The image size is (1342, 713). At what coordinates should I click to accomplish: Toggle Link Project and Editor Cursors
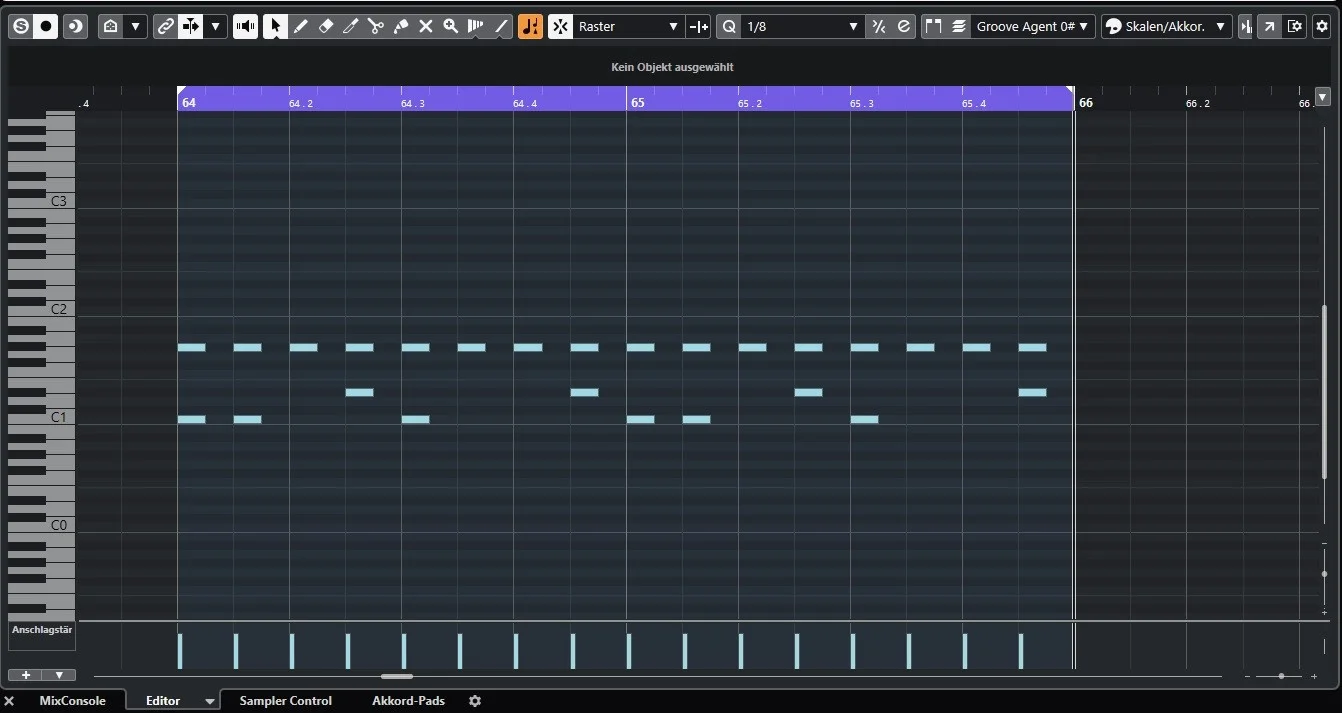pos(166,26)
